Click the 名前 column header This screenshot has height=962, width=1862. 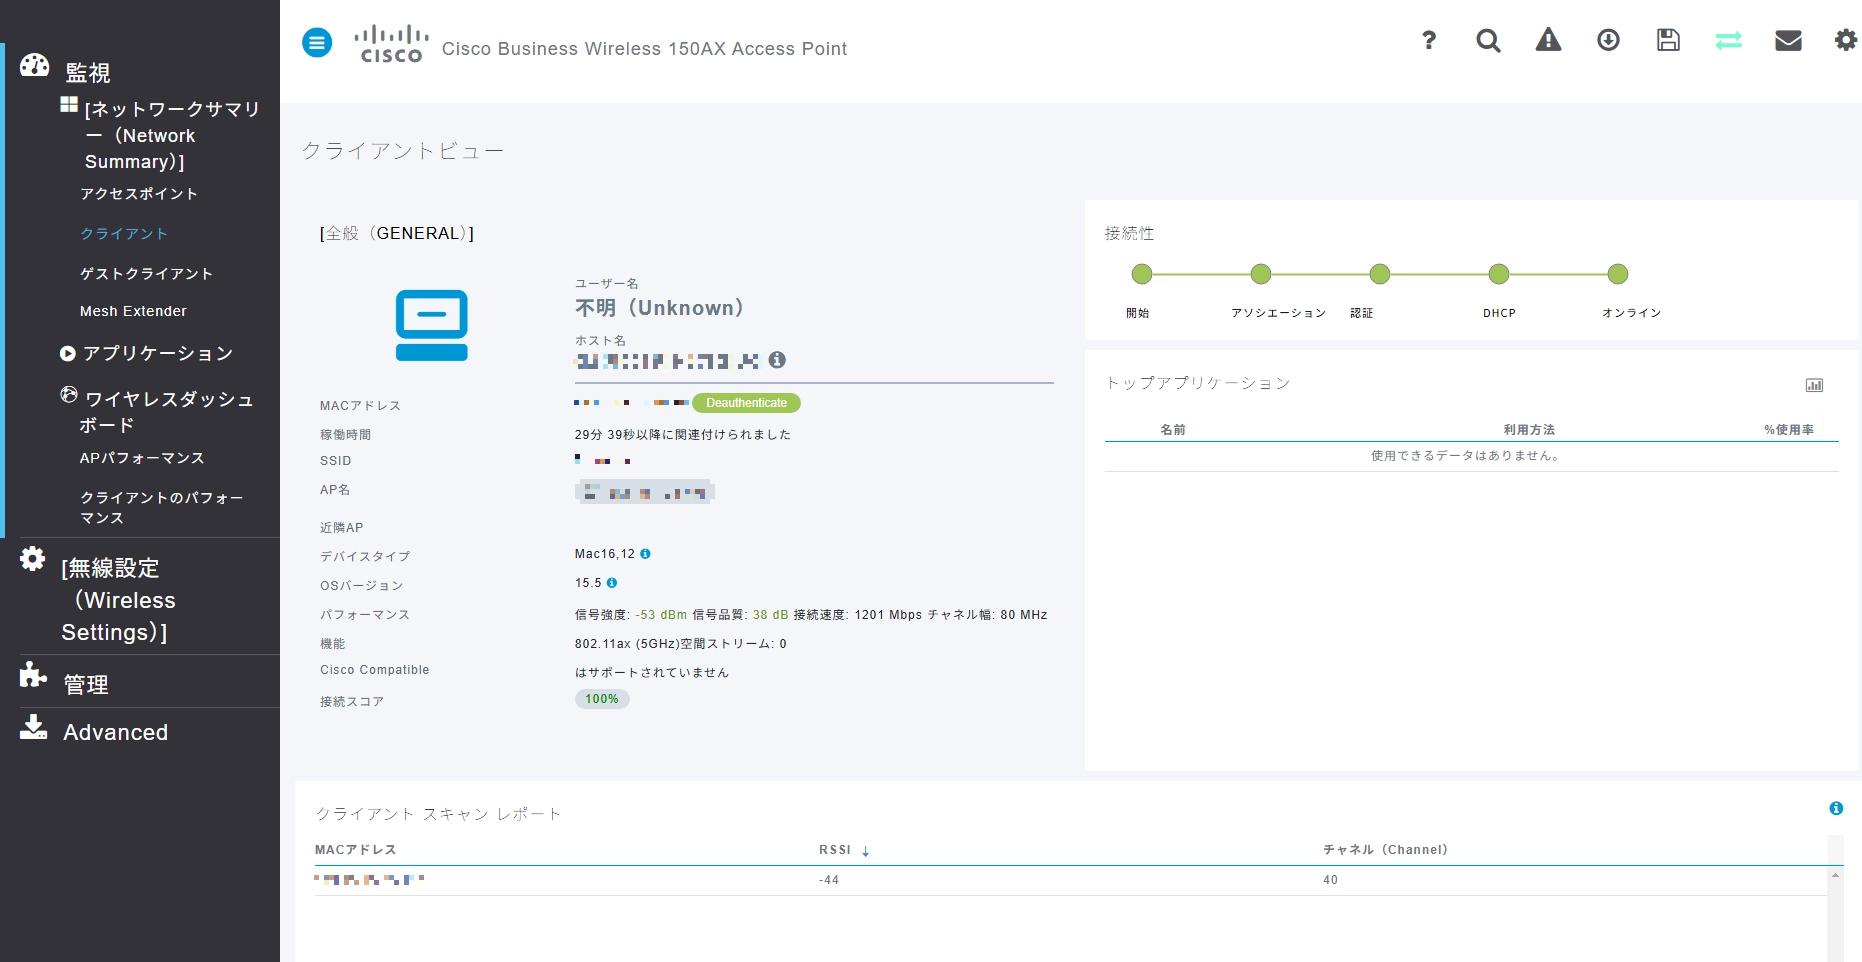1173,430
